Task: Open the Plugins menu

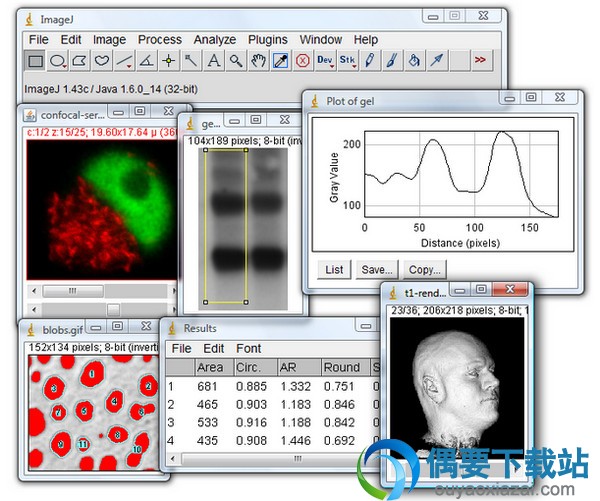Action: (267, 40)
